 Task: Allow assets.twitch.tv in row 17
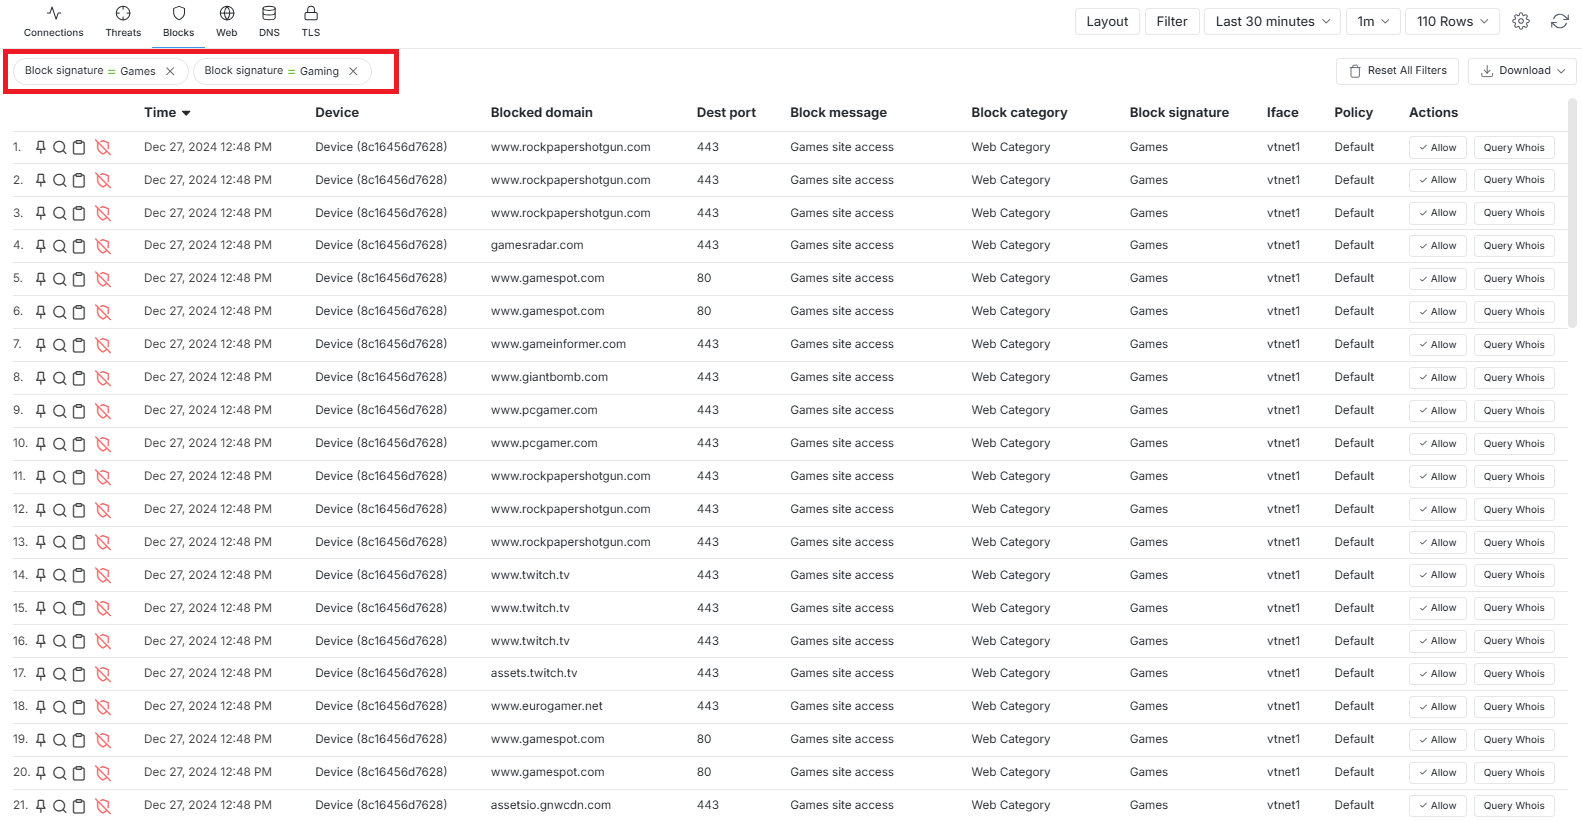tap(1437, 674)
